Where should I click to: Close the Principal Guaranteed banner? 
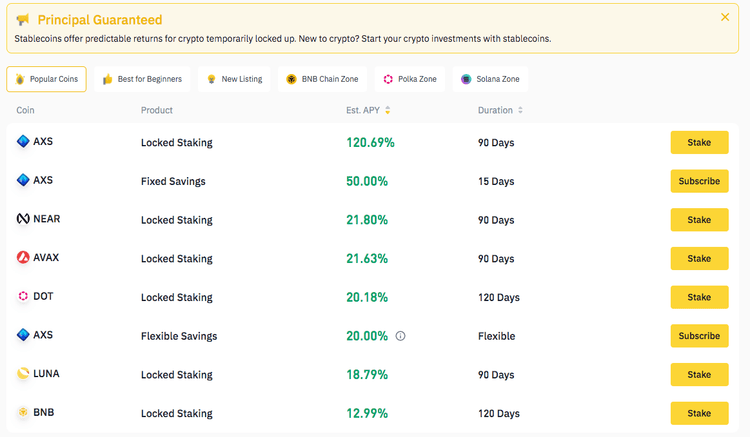tap(725, 17)
